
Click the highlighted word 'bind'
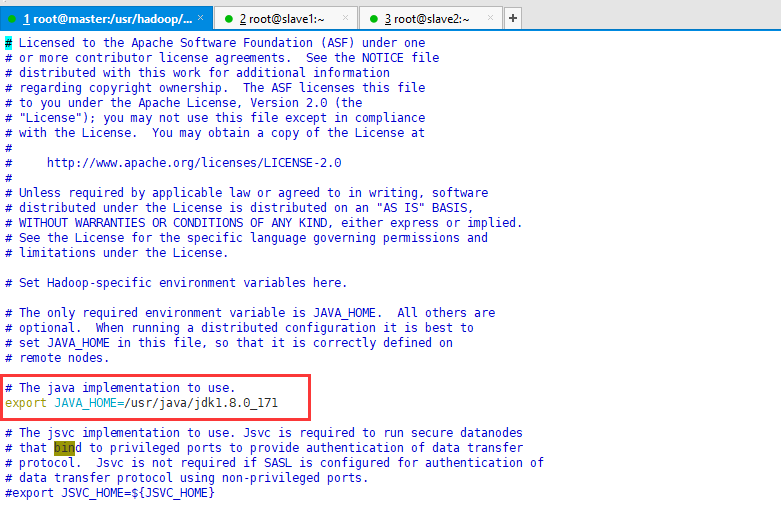pyautogui.click(x=67, y=448)
